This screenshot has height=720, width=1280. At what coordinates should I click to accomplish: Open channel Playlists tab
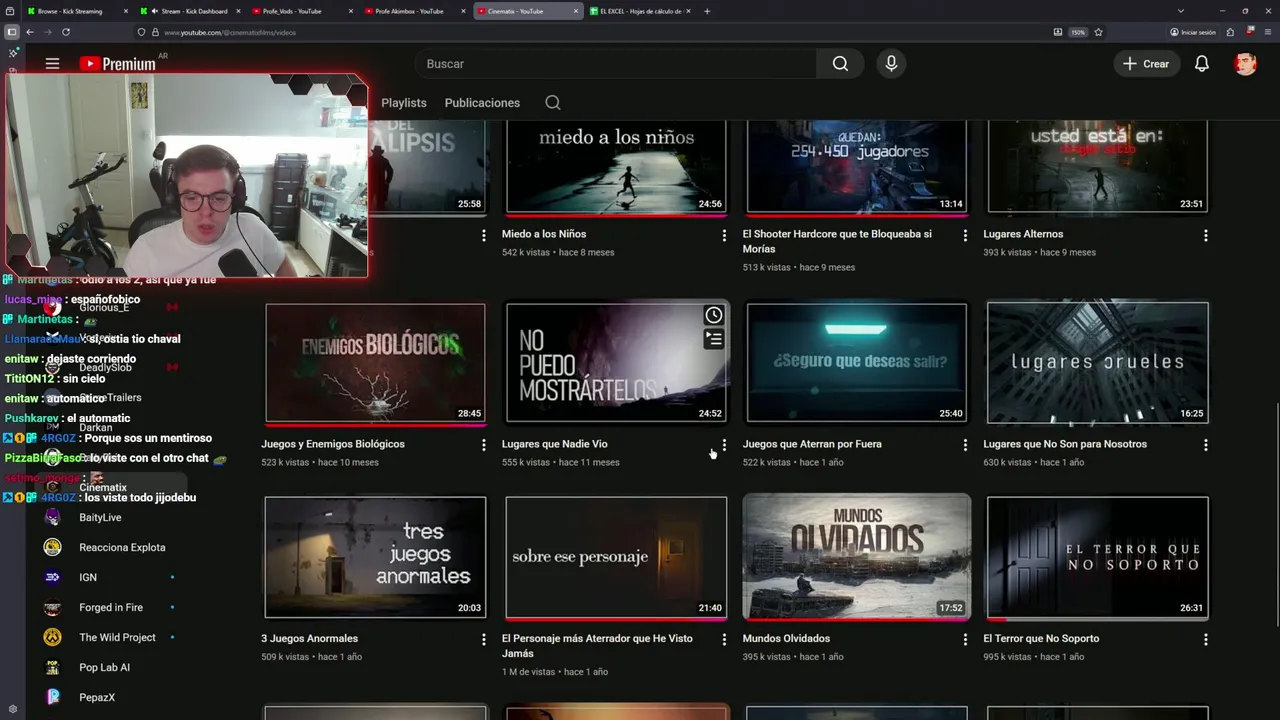404,103
